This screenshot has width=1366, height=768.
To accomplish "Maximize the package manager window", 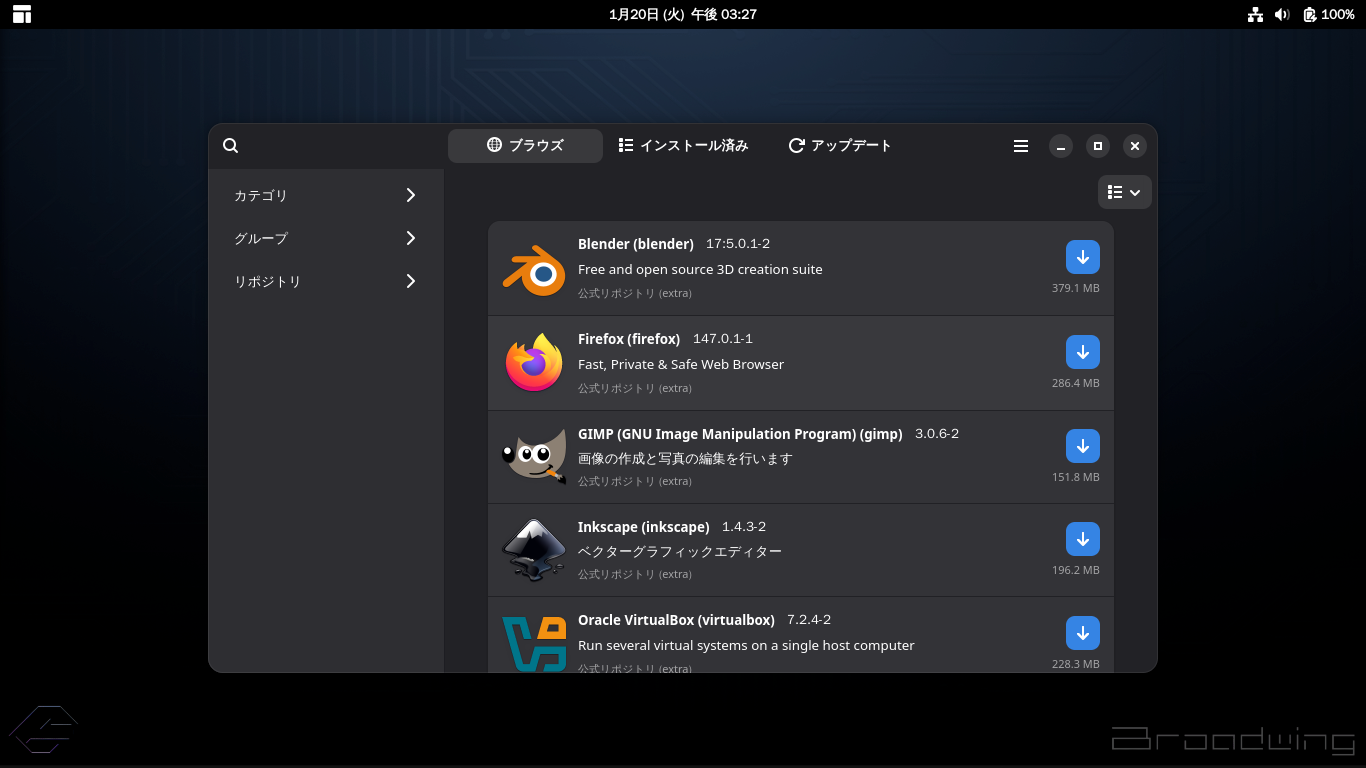I will [1097, 146].
